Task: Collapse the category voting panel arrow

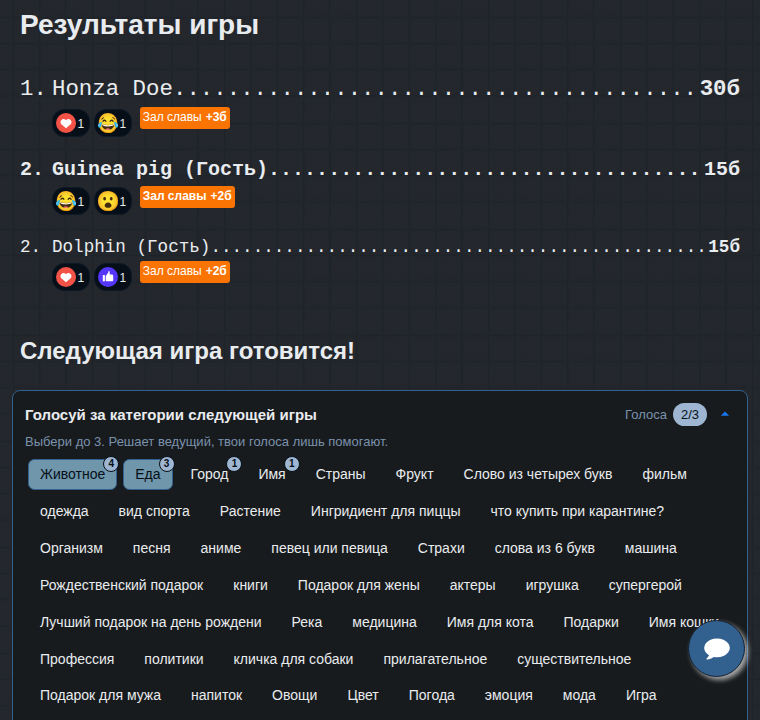Action: [x=725, y=415]
